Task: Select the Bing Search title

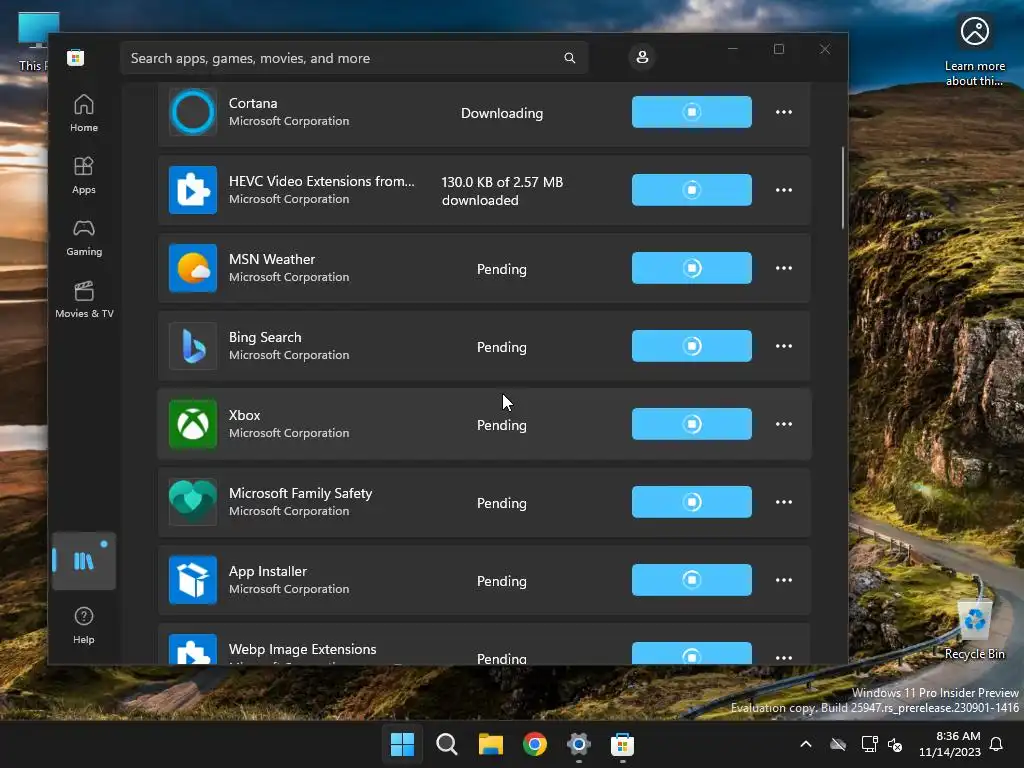Action: pyautogui.click(x=265, y=337)
